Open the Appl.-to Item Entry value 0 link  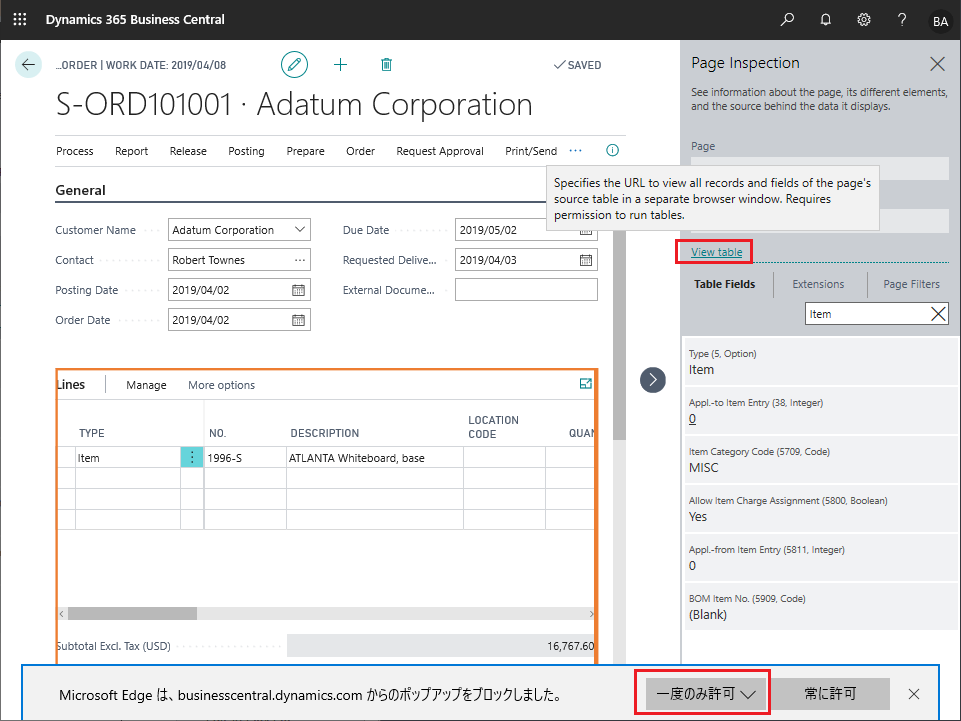[x=692, y=419]
